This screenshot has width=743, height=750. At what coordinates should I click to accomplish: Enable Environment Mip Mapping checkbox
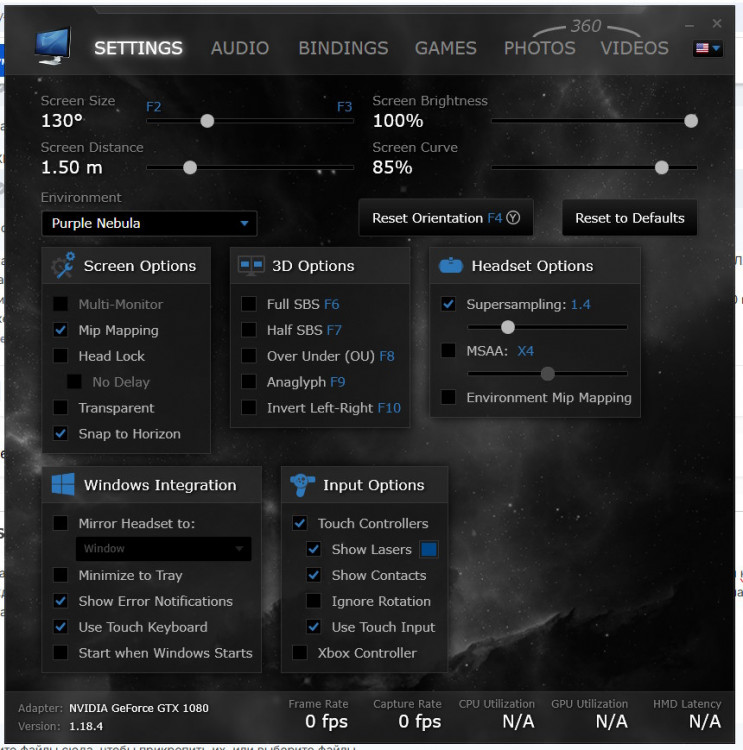pos(448,397)
